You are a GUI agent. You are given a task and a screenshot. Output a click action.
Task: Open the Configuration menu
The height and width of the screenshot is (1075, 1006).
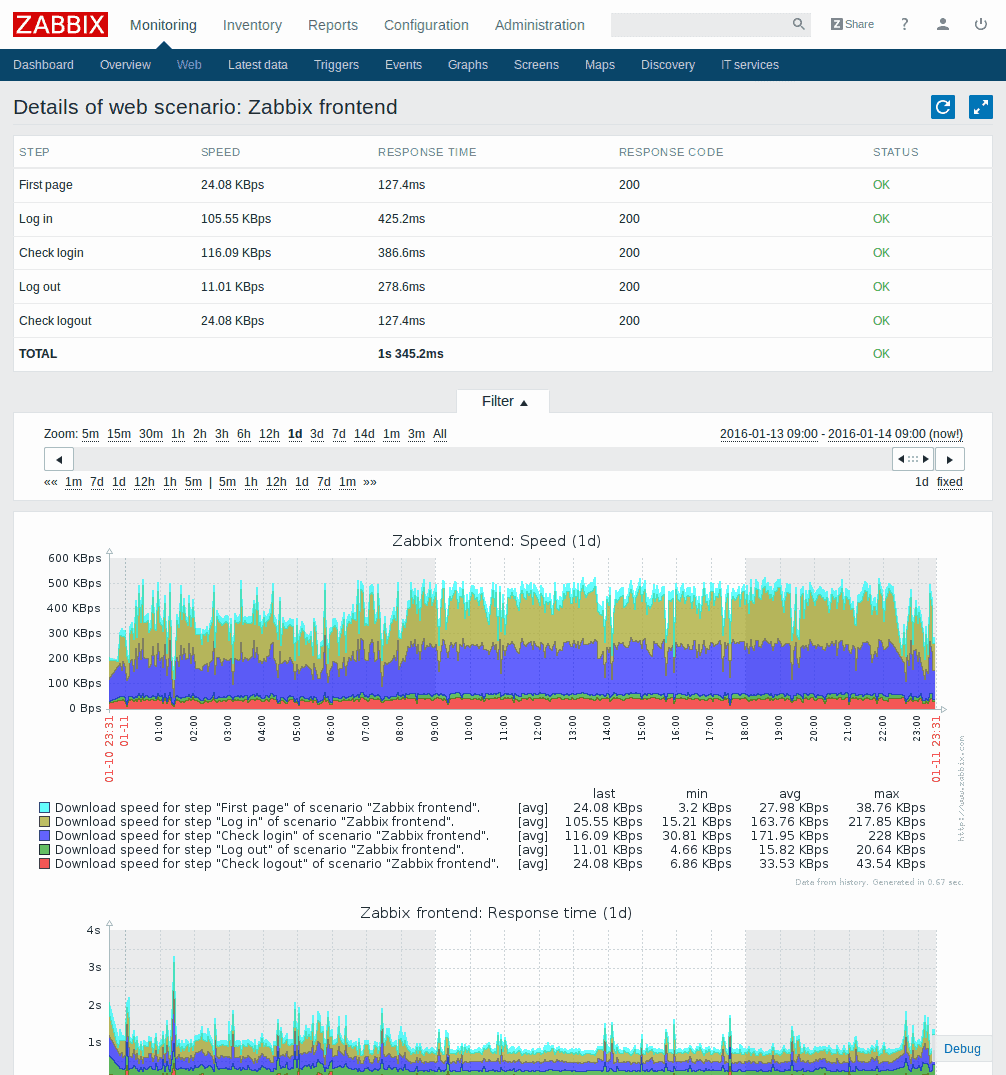pos(426,25)
